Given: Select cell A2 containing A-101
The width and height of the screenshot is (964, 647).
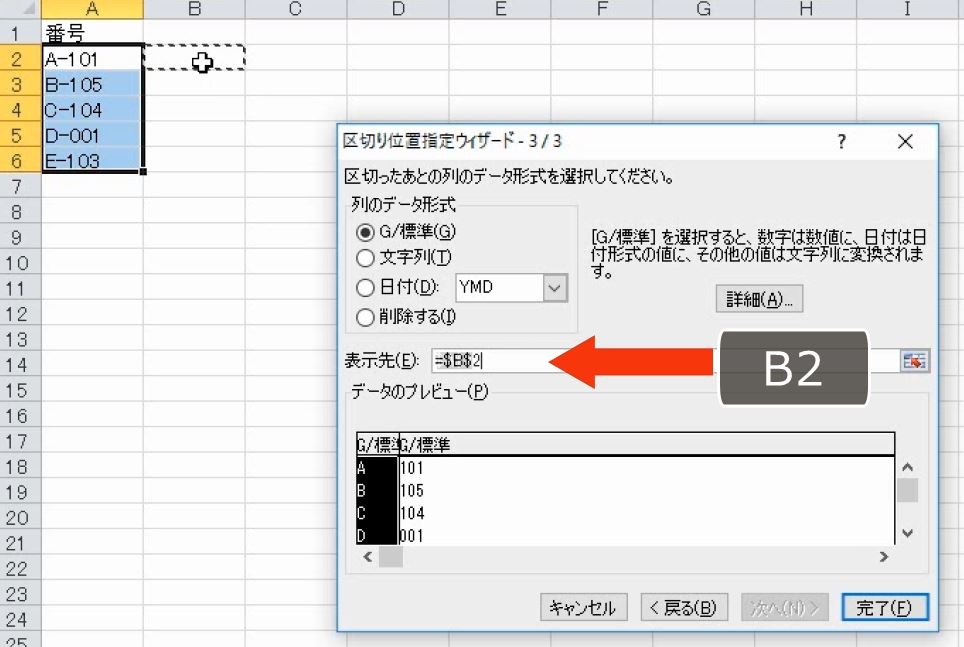Looking at the screenshot, I should point(90,57).
